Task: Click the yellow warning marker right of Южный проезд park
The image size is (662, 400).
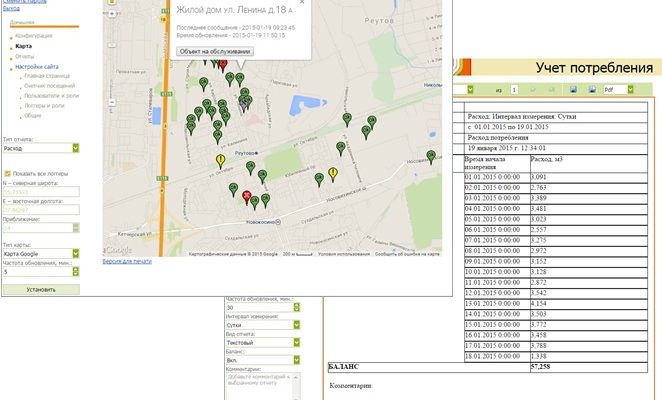Action: [333, 174]
